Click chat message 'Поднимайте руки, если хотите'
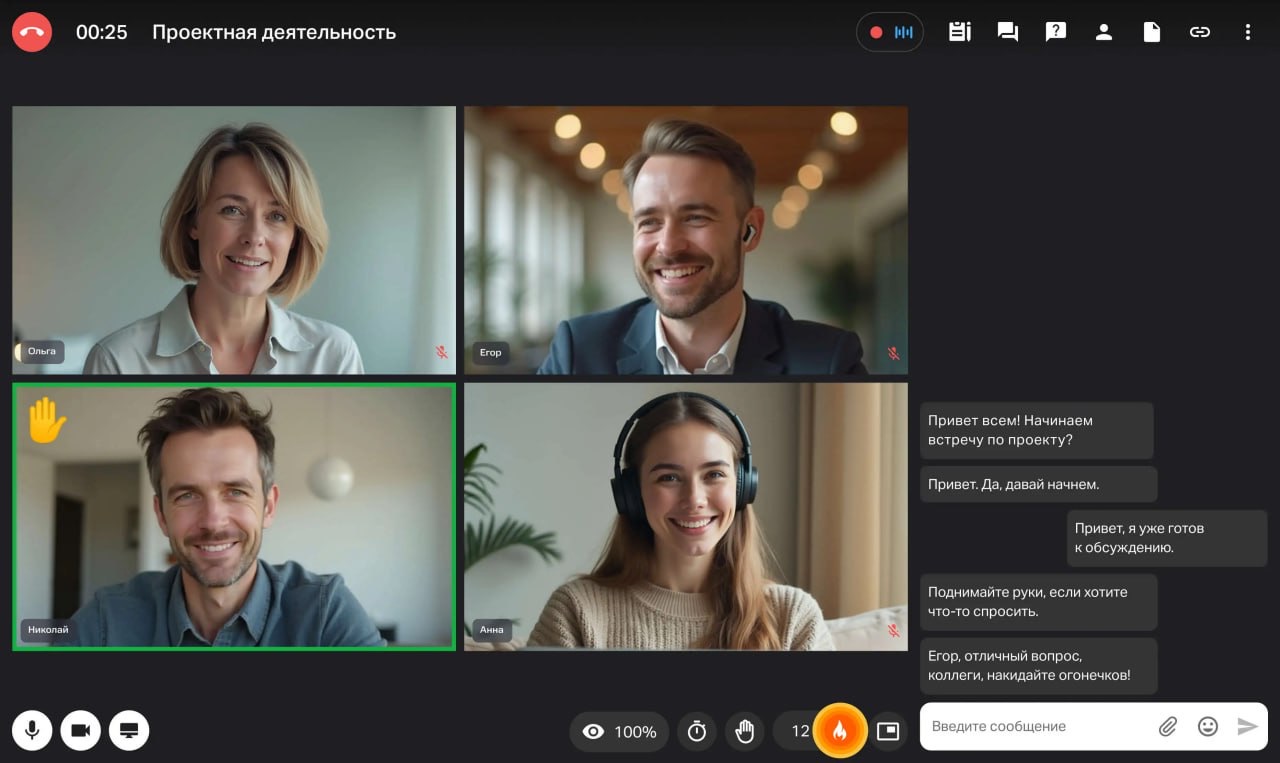The image size is (1280, 763). coord(1039,602)
